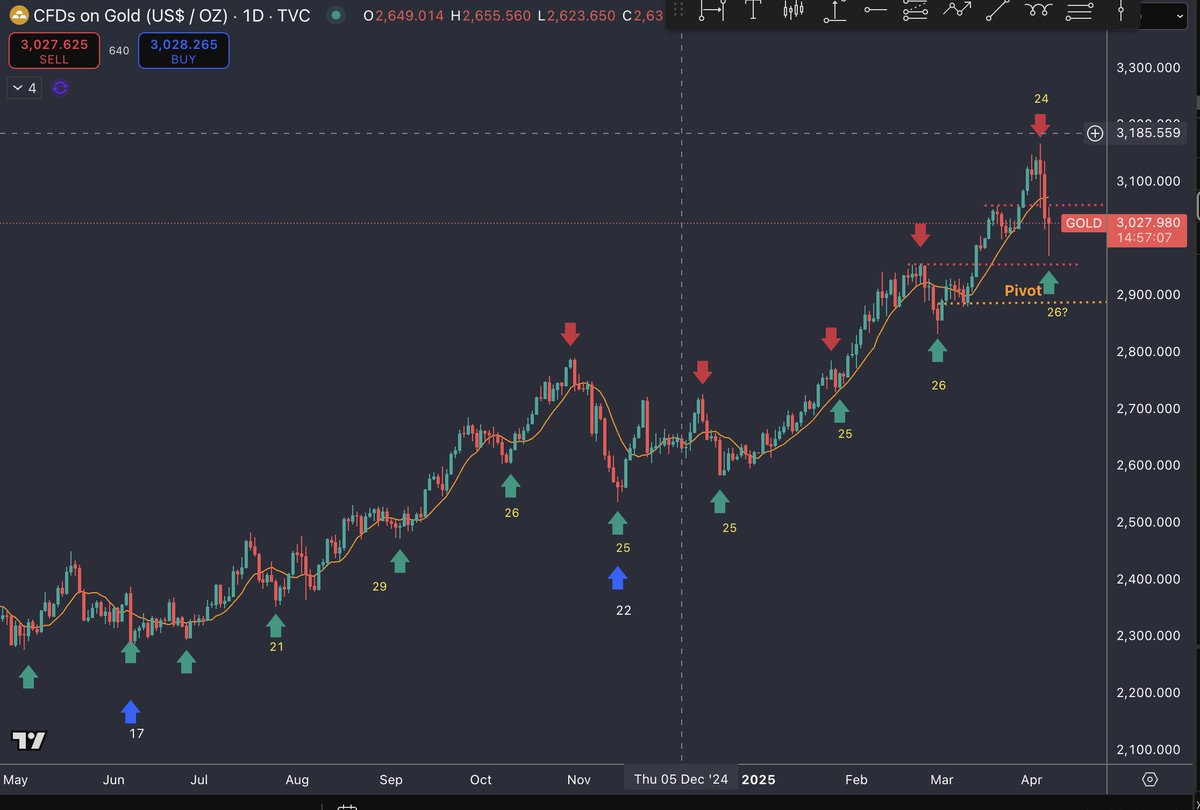The height and width of the screenshot is (810, 1200).
Task: Select the Text drawing tool
Action: [751, 13]
